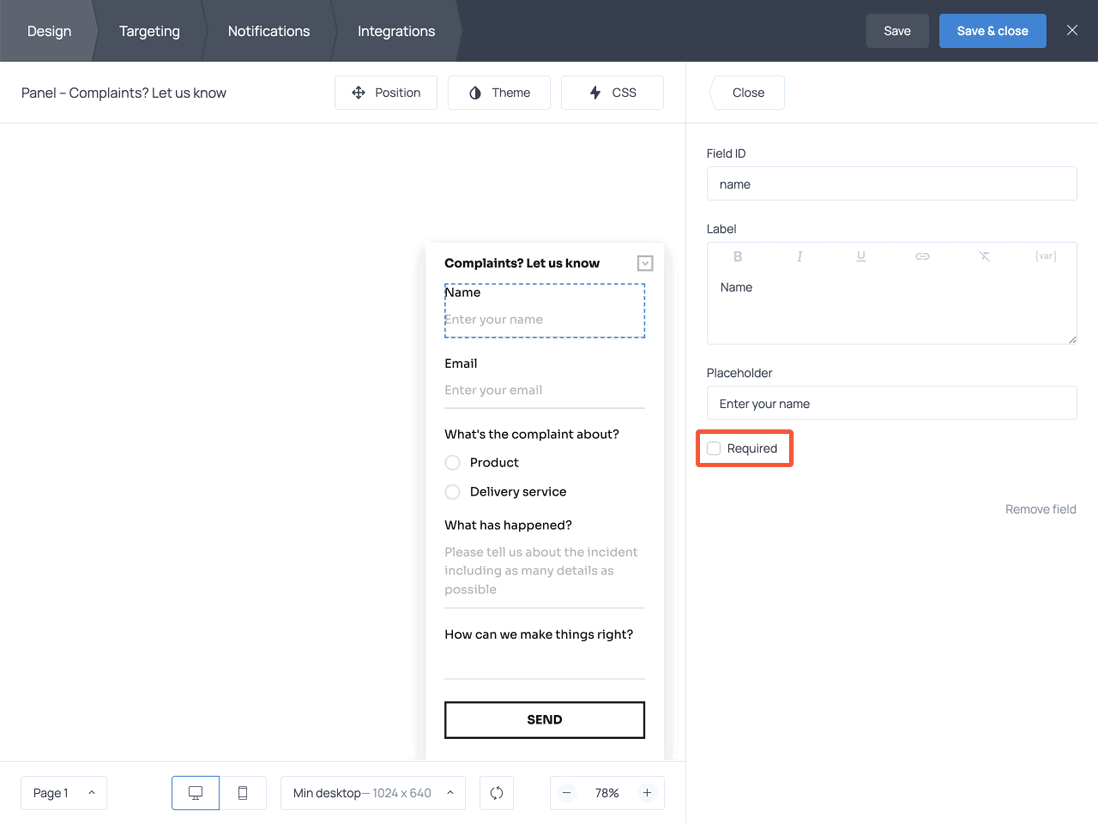Click the refresh/reload preview icon
Screen dimensions: 1098x823
(496, 792)
